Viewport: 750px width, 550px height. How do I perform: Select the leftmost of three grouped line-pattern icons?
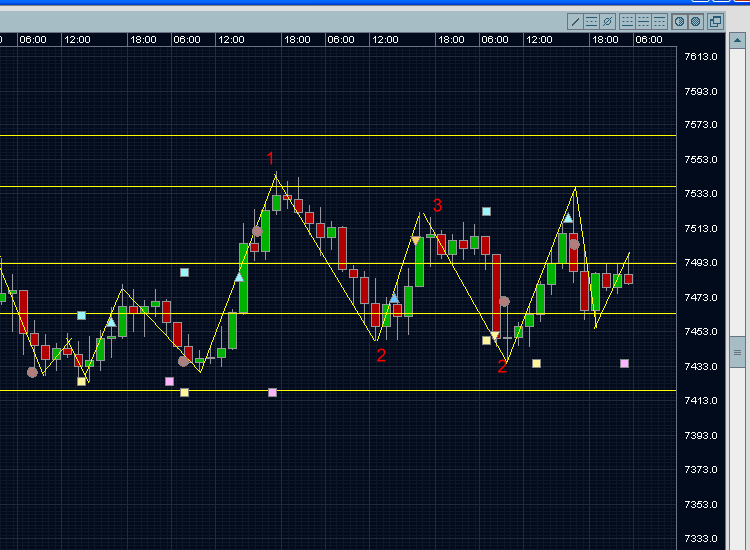(628, 21)
